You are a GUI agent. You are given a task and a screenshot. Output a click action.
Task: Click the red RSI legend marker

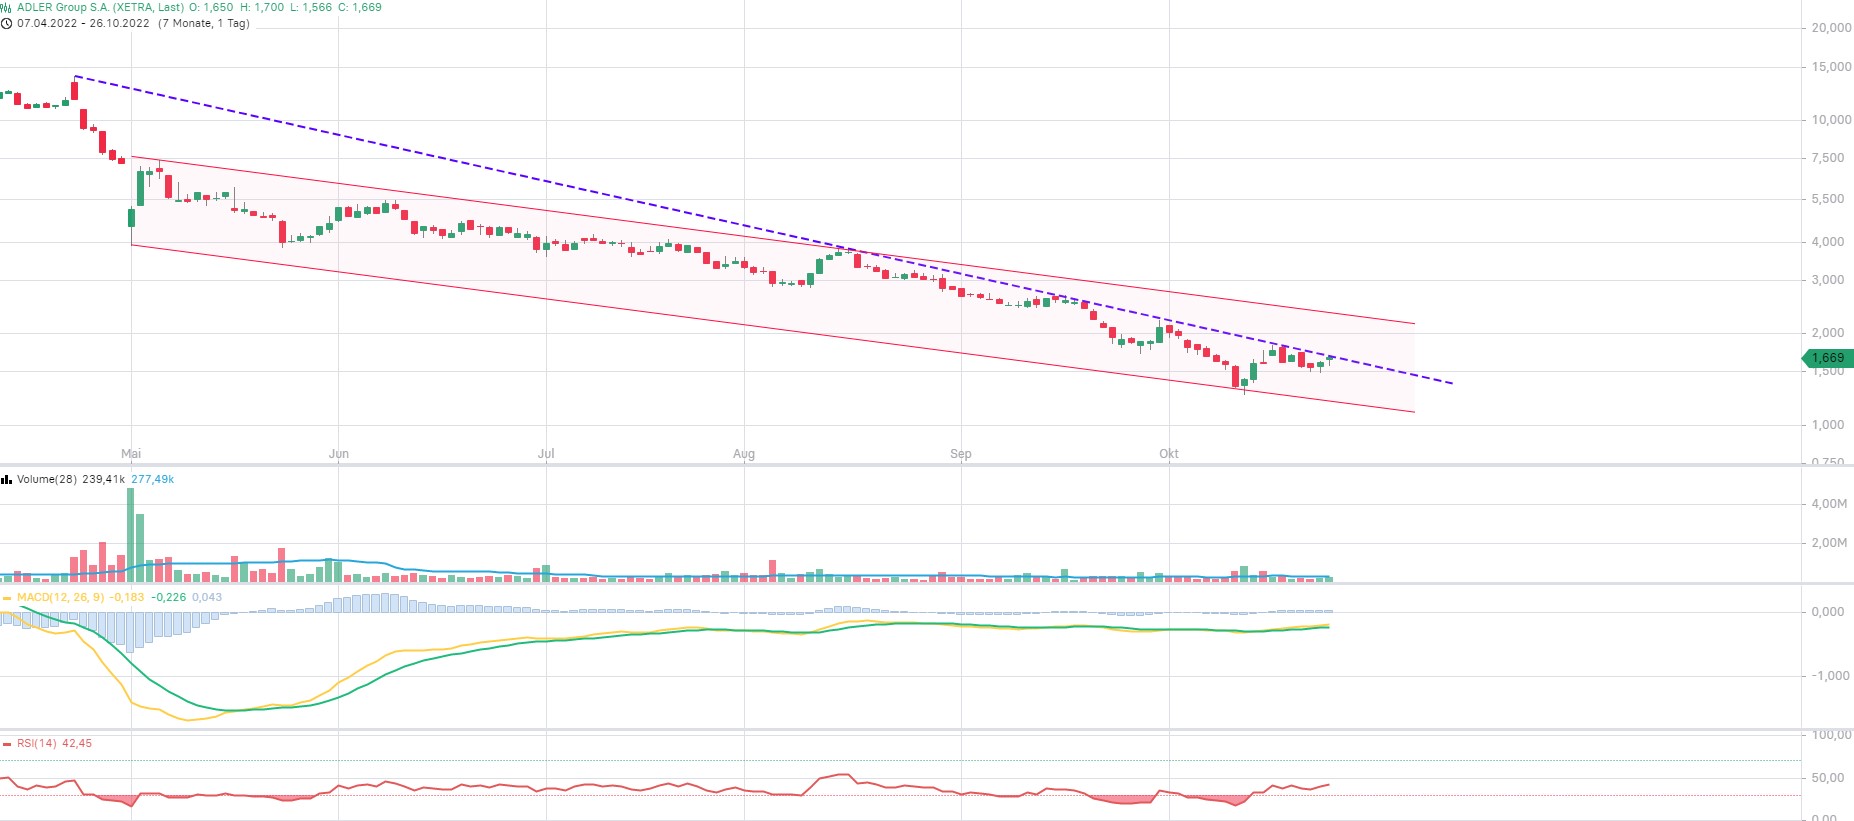point(7,744)
